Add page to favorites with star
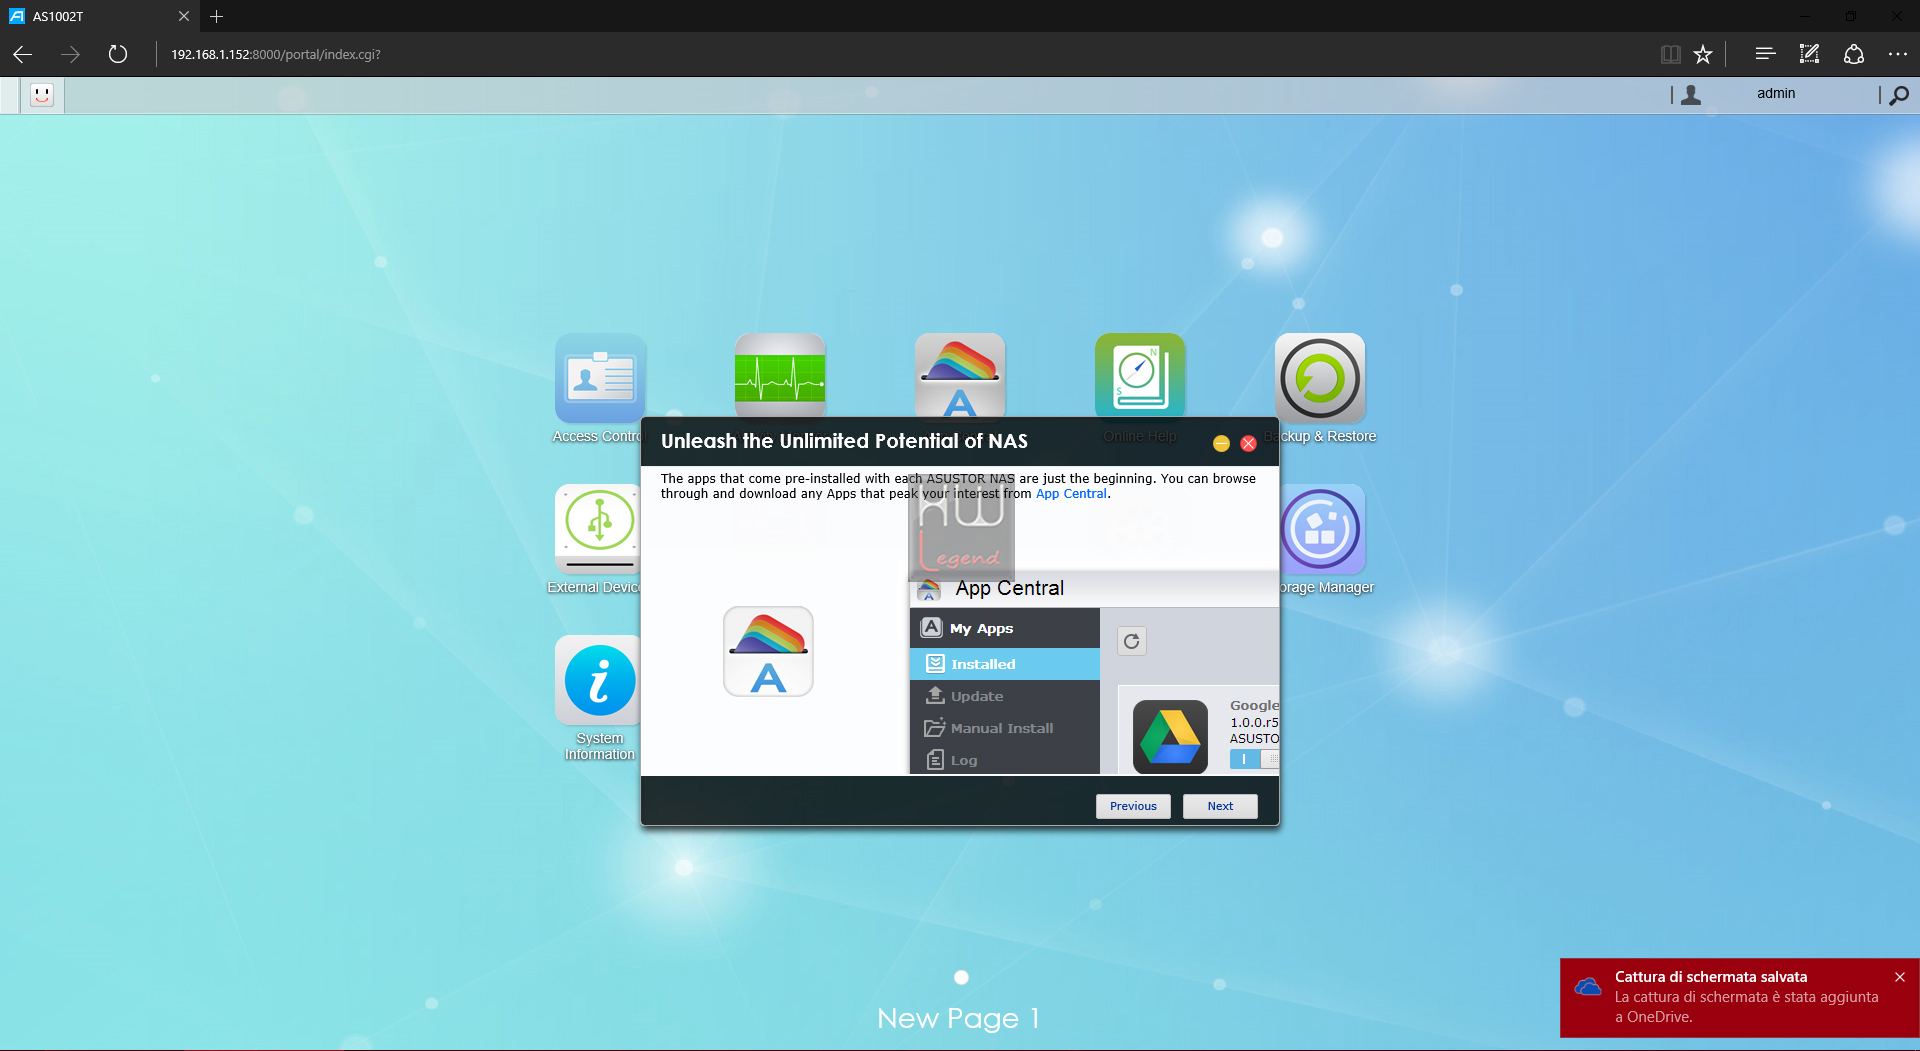The height and width of the screenshot is (1051, 1920). pyautogui.click(x=1703, y=54)
